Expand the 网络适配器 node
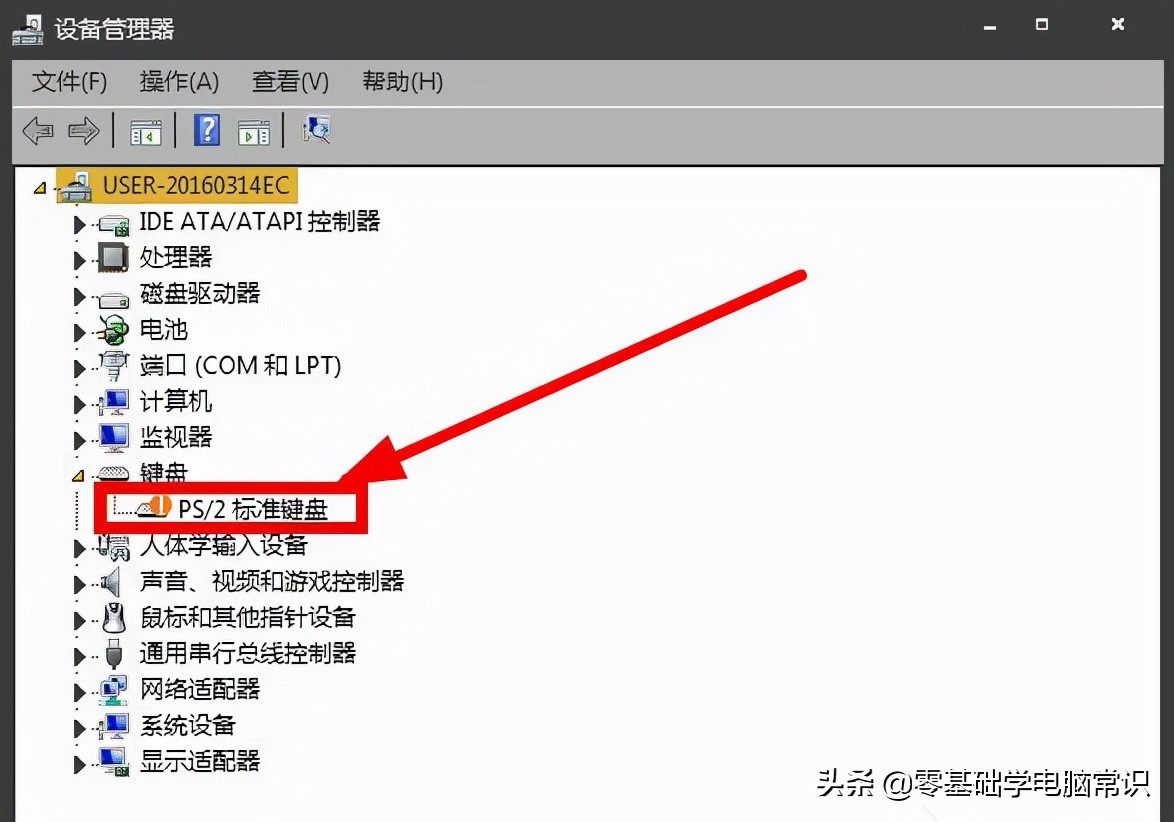 click(80, 690)
